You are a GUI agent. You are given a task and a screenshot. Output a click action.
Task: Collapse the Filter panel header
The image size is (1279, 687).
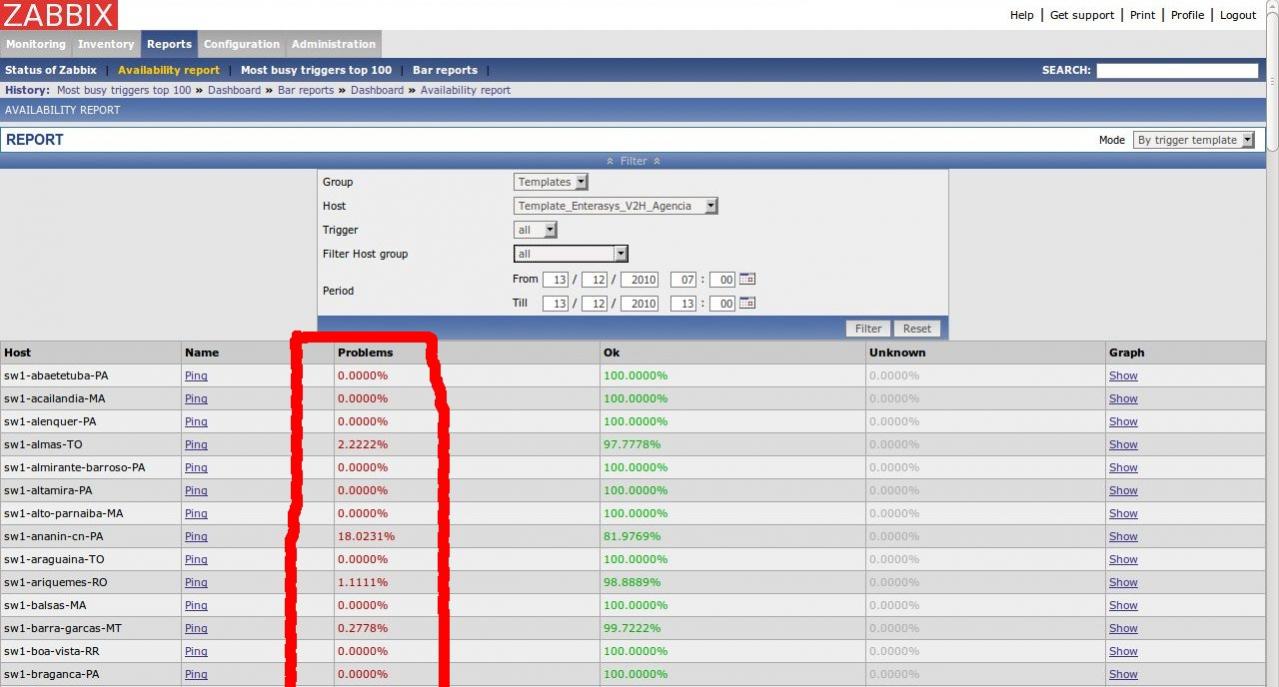(633, 161)
